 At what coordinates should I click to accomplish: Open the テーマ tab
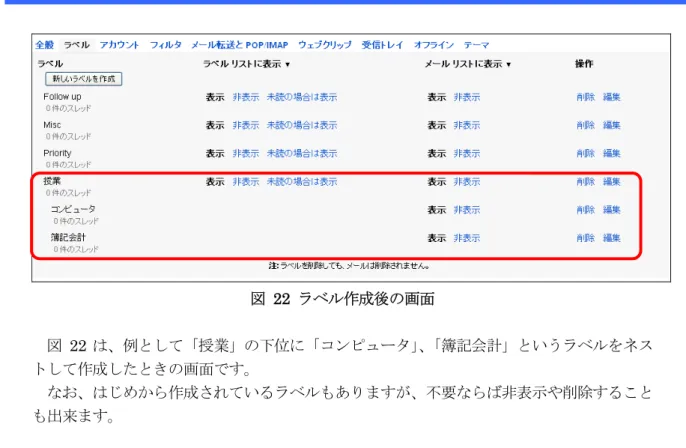[476, 45]
